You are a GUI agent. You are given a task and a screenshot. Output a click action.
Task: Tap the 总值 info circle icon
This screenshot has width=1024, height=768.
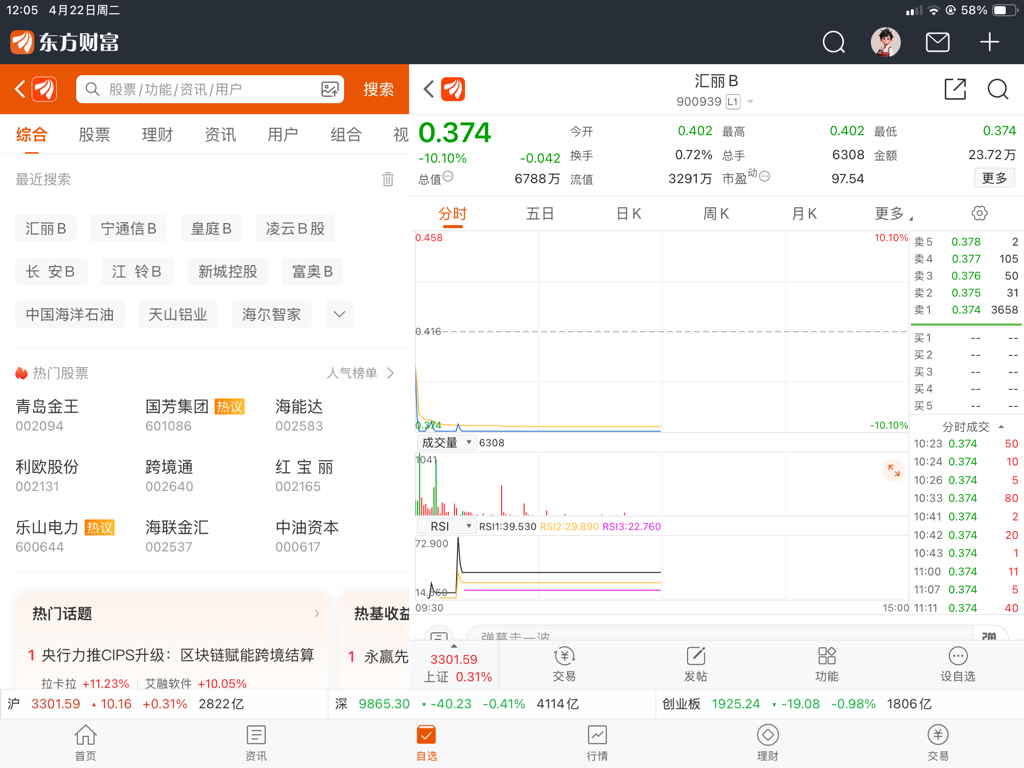coord(448,176)
